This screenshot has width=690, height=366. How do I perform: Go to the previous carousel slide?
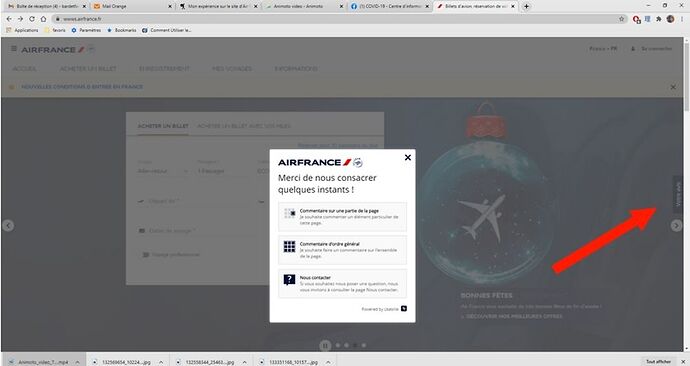click(8, 226)
